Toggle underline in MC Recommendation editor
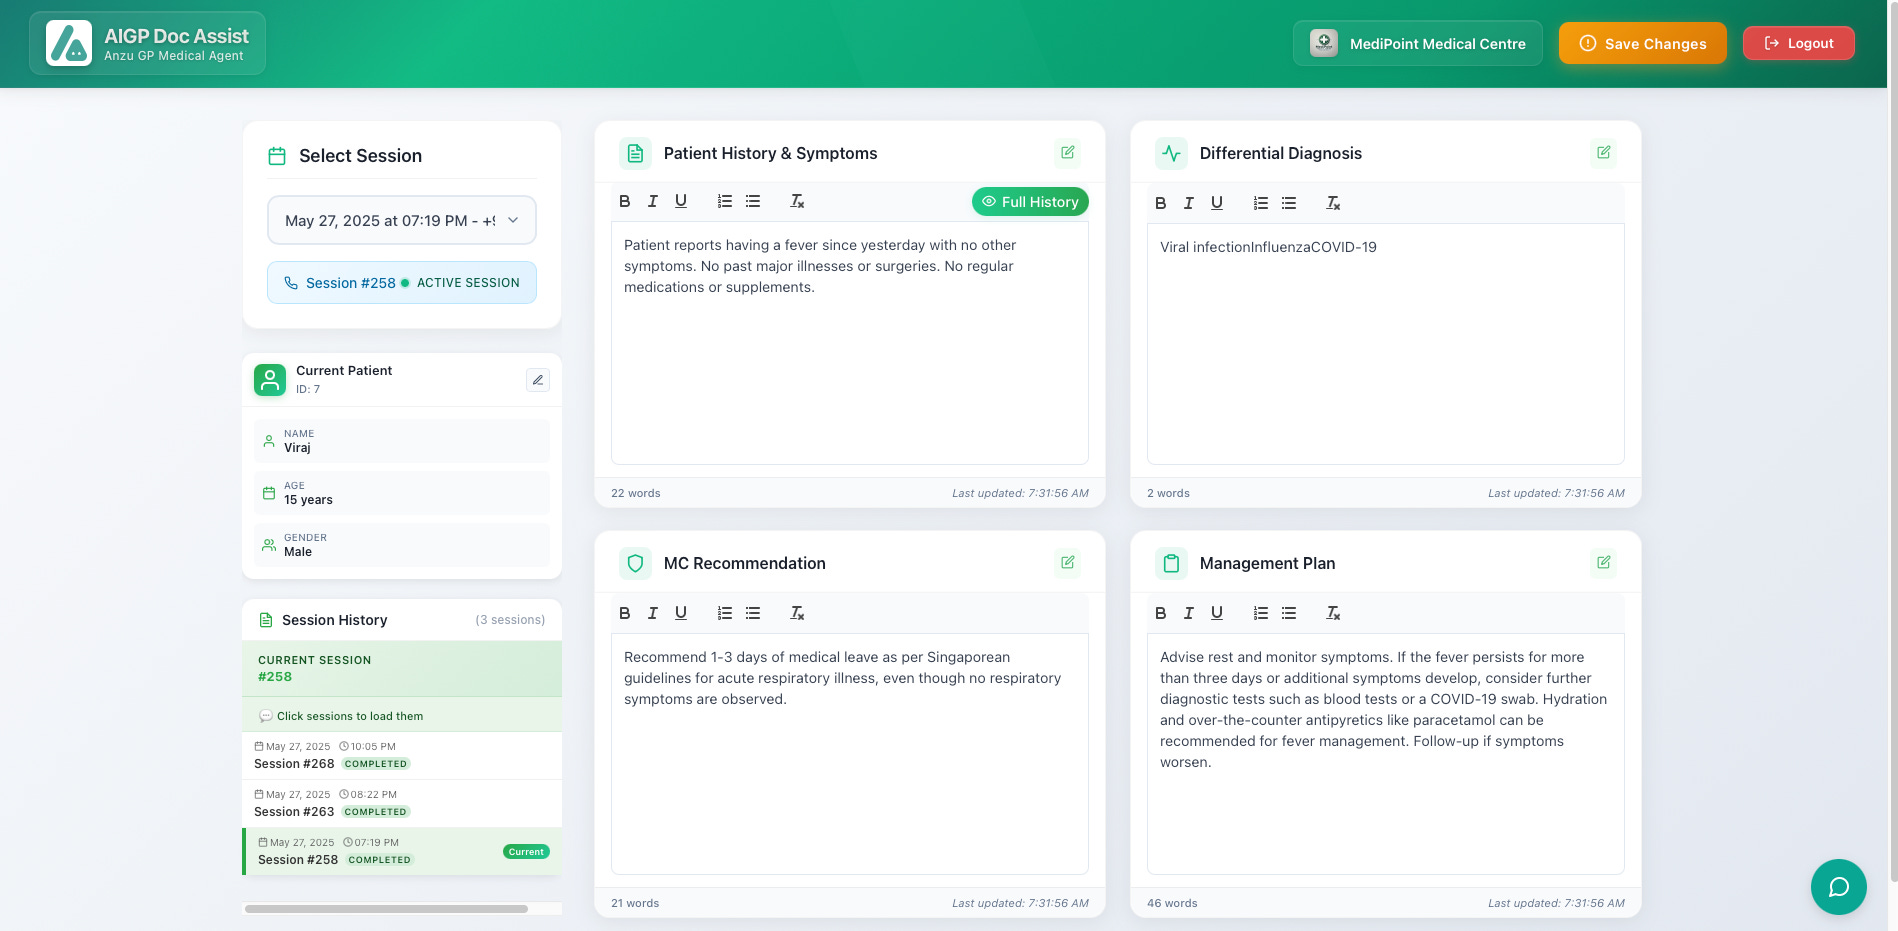The image size is (1898, 931). (x=681, y=613)
